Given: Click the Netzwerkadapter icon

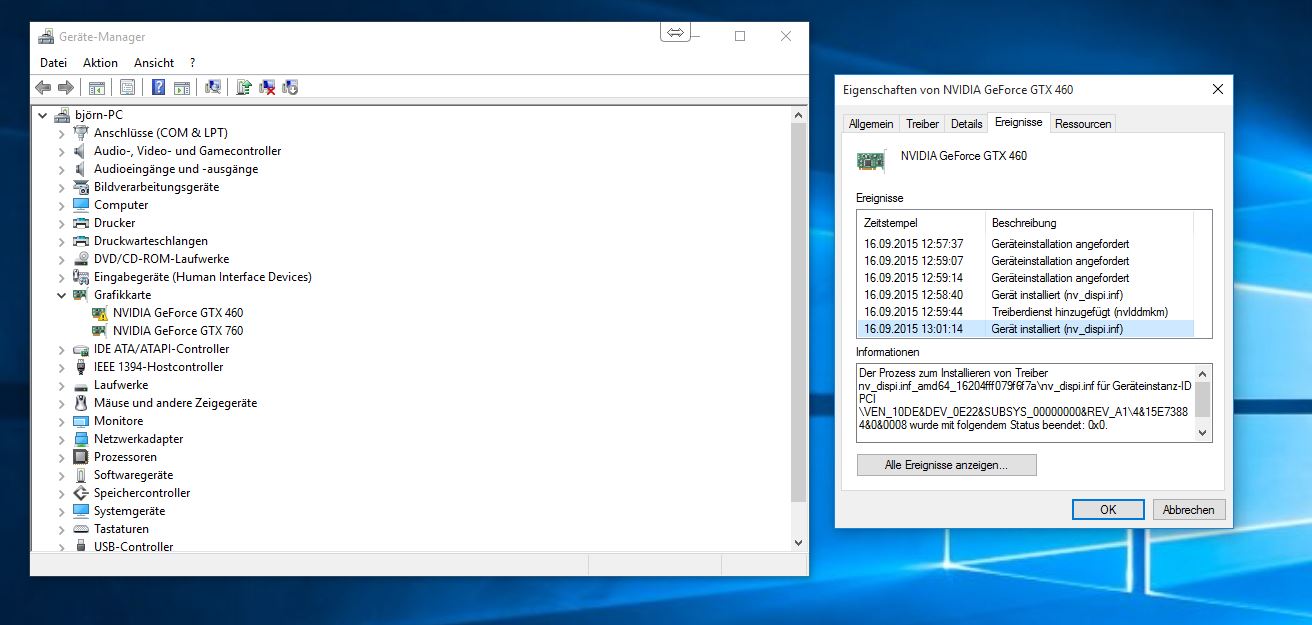Looking at the screenshot, I should [81, 439].
